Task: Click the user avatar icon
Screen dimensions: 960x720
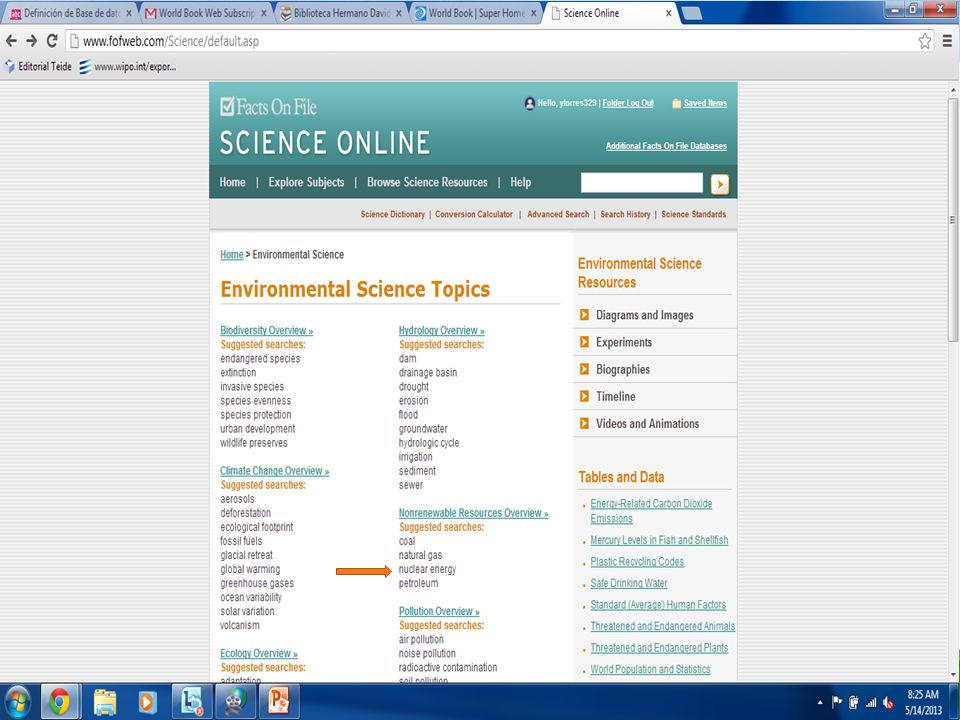Action: (x=530, y=103)
